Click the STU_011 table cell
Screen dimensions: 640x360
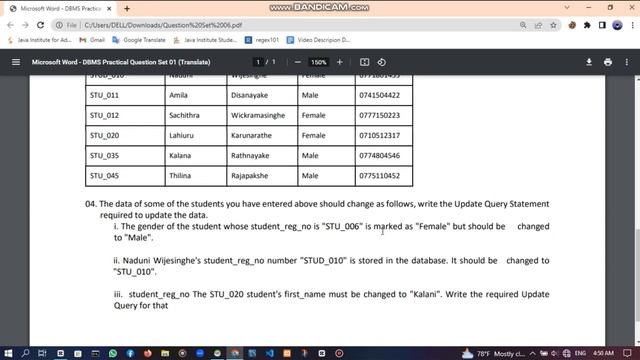click(x=125, y=96)
